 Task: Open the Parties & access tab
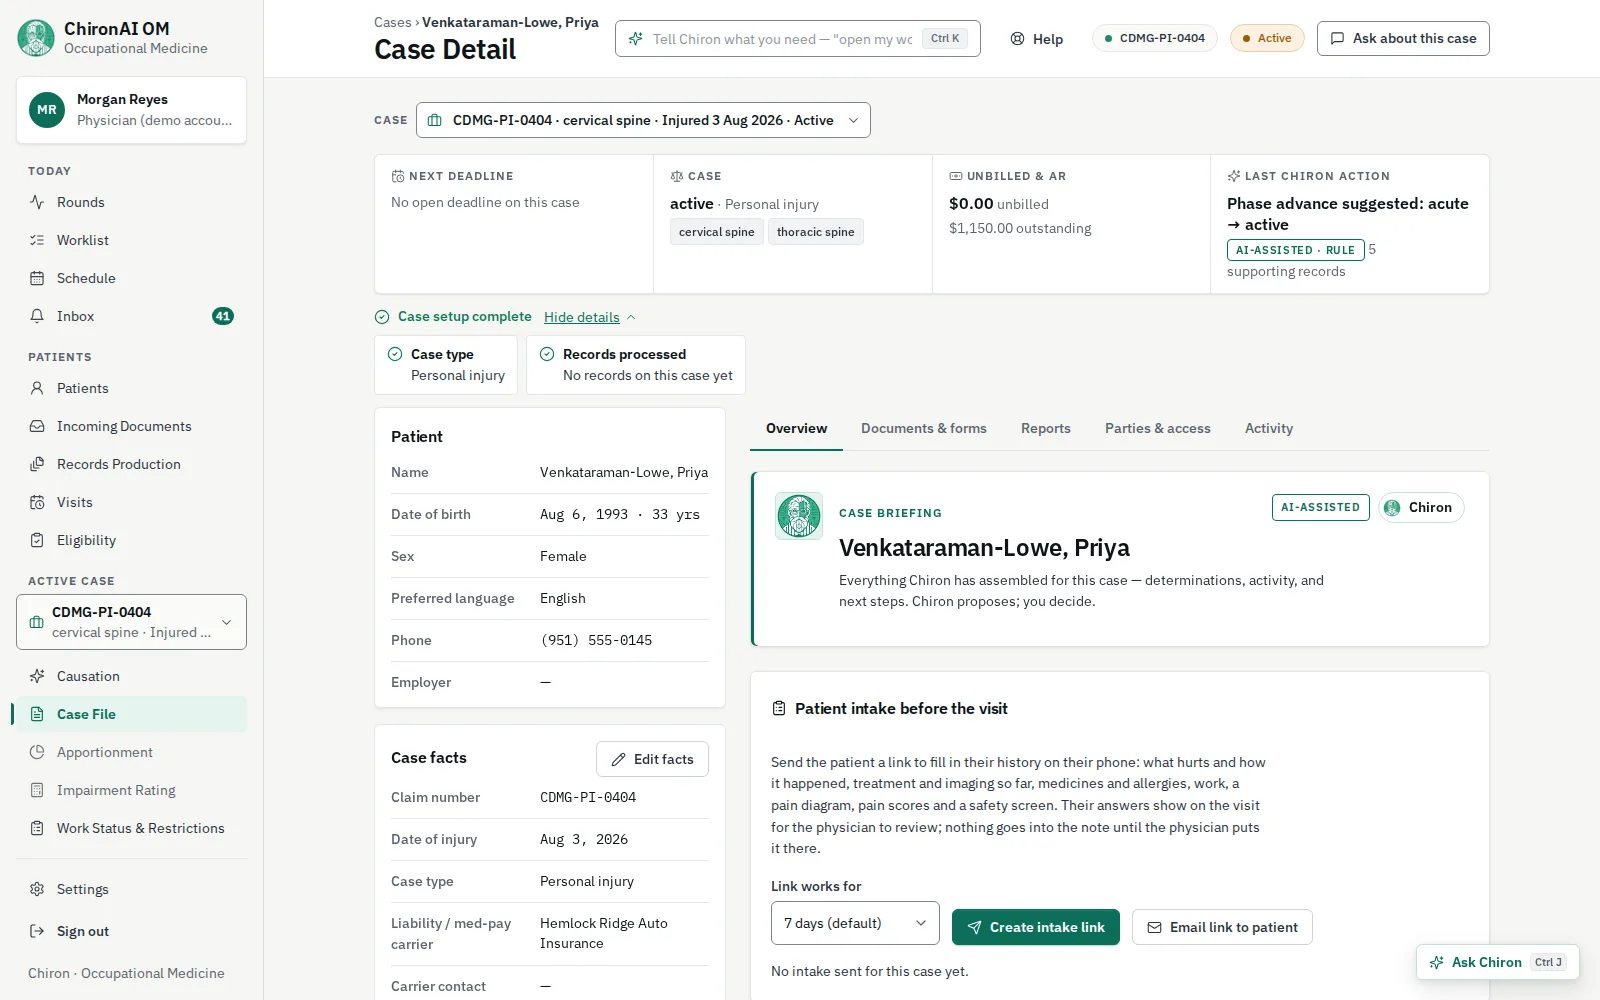click(1157, 428)
